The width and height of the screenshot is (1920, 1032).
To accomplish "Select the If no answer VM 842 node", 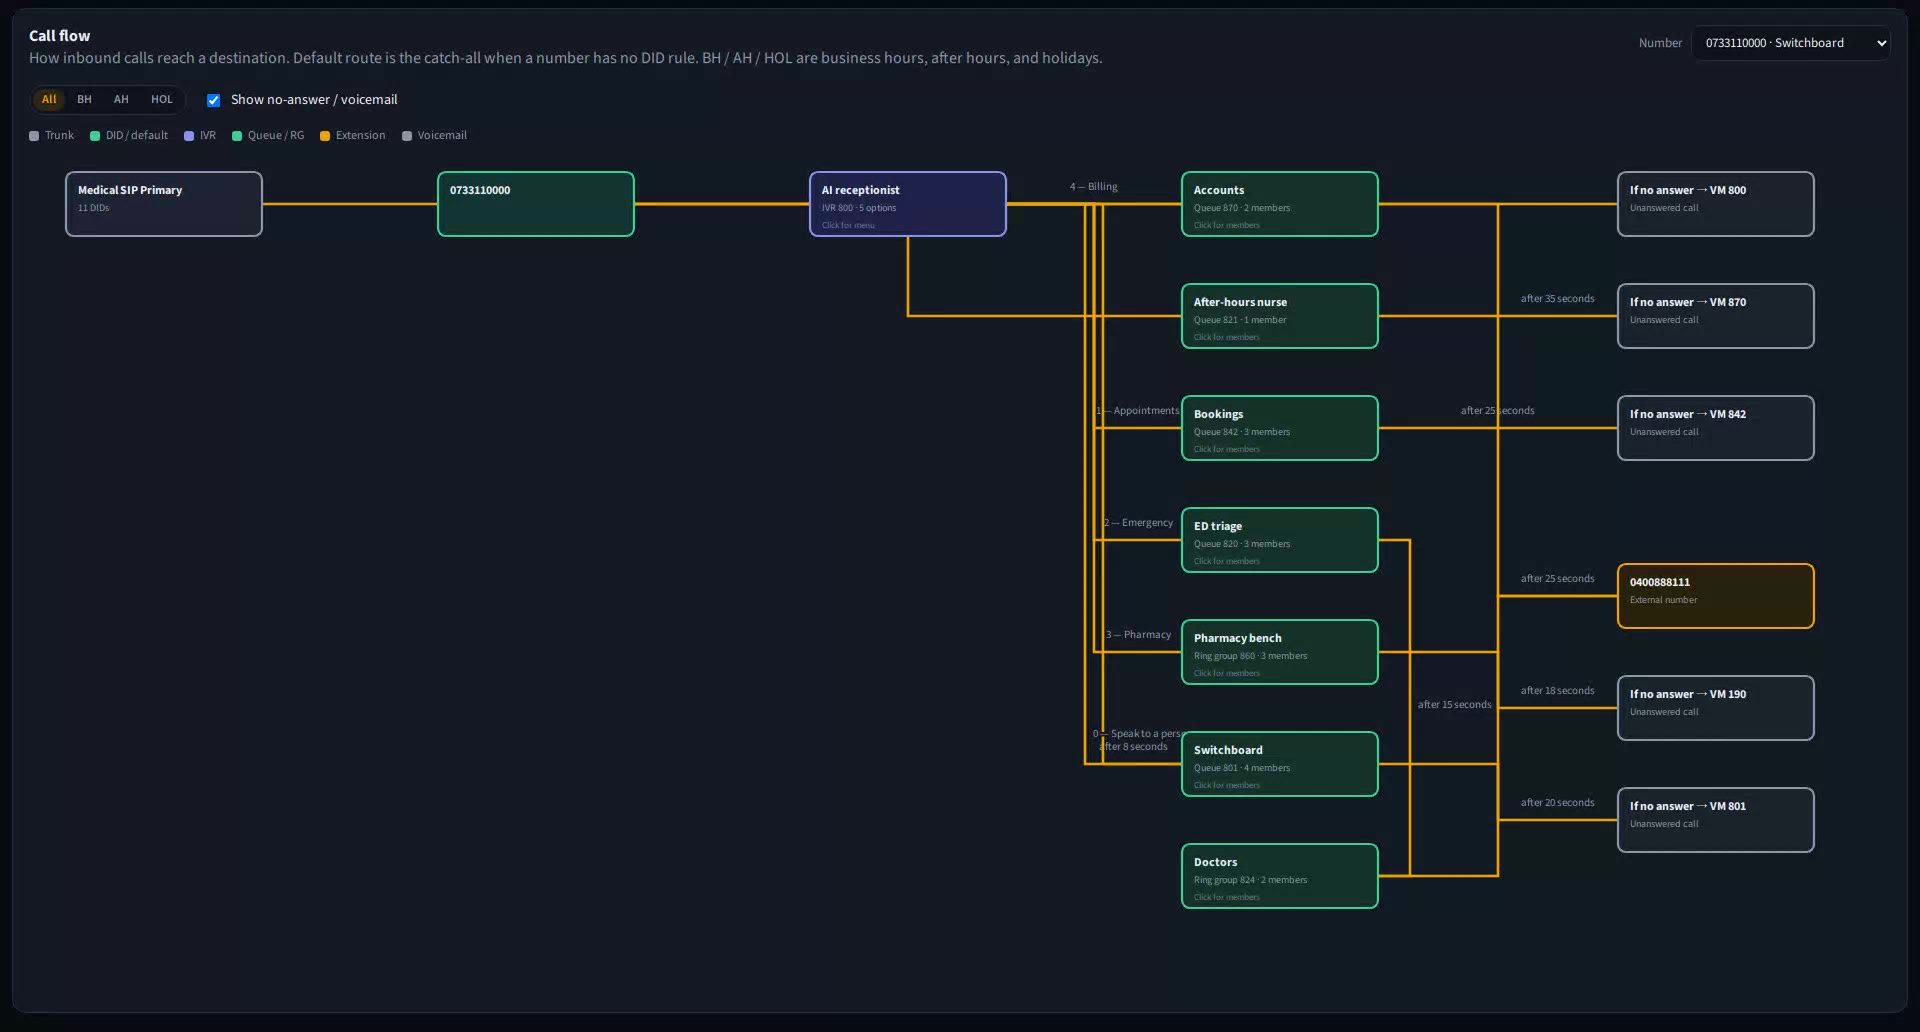I will click(x=1716, y=428).
